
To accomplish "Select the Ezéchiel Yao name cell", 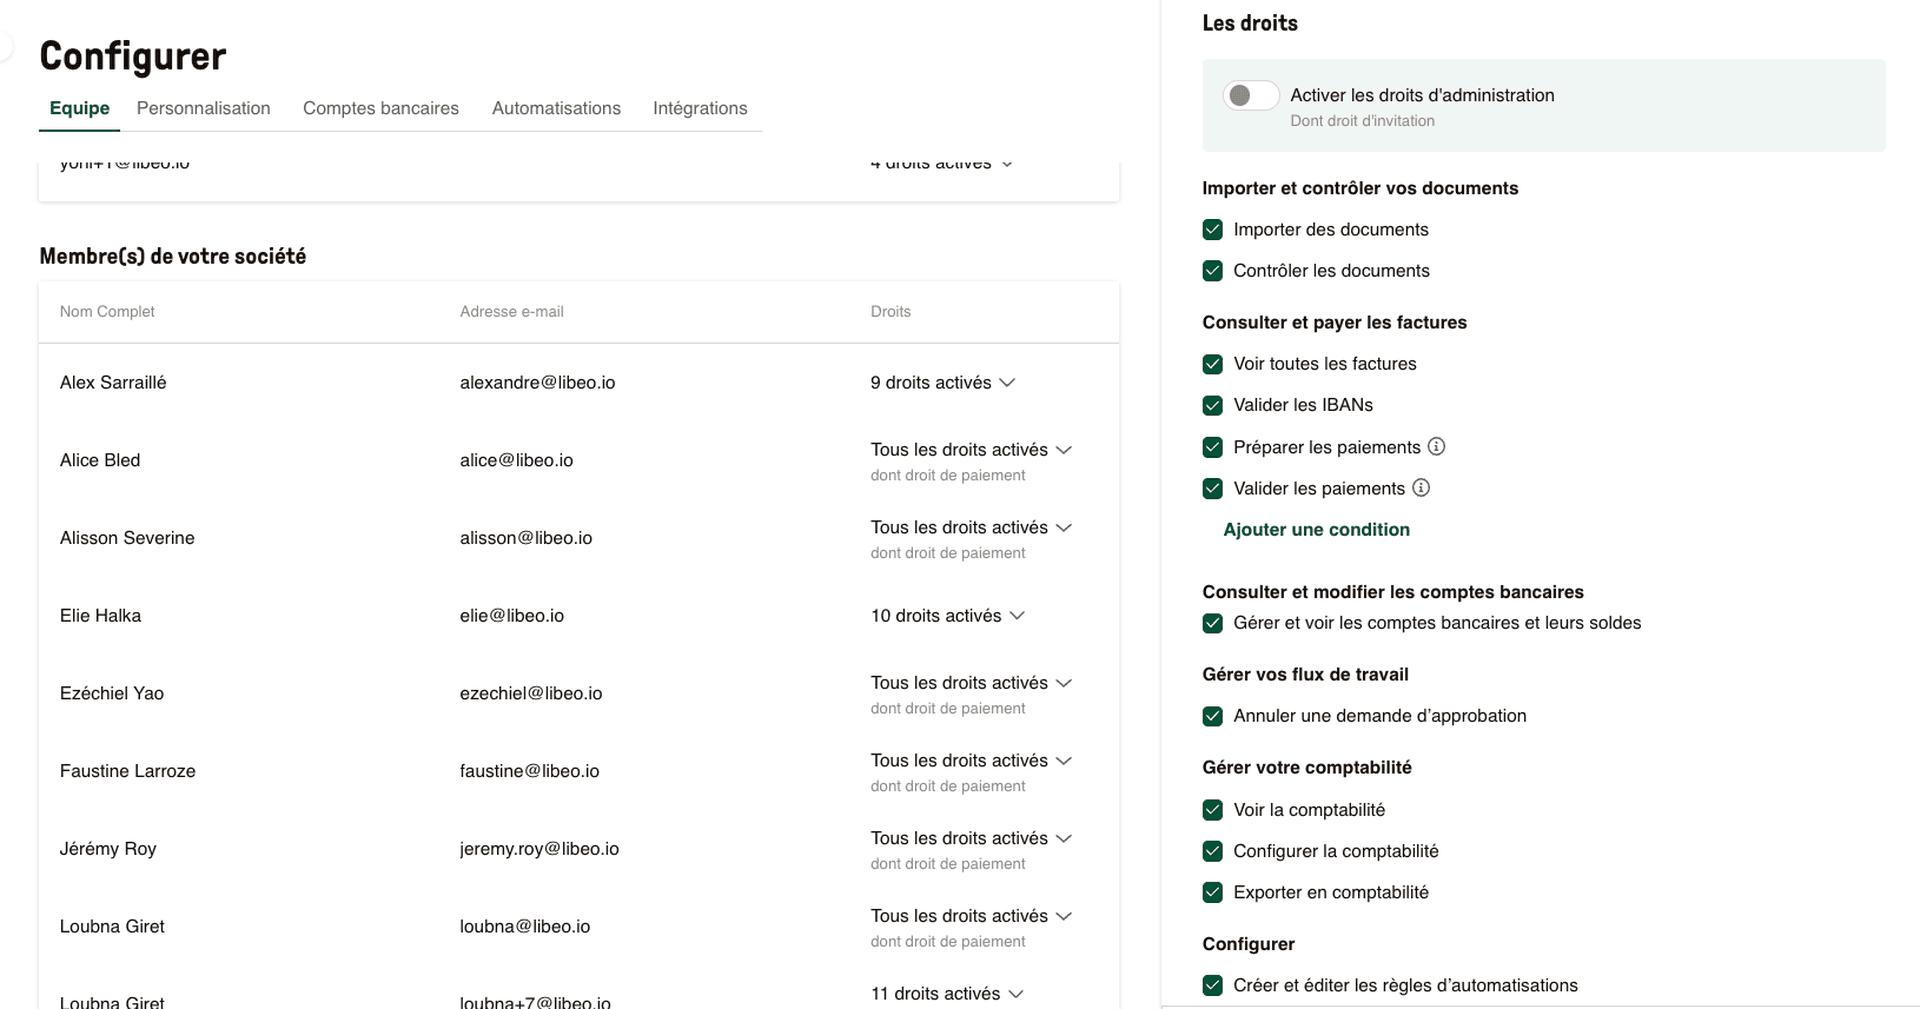I will click(x=112, y=693).
